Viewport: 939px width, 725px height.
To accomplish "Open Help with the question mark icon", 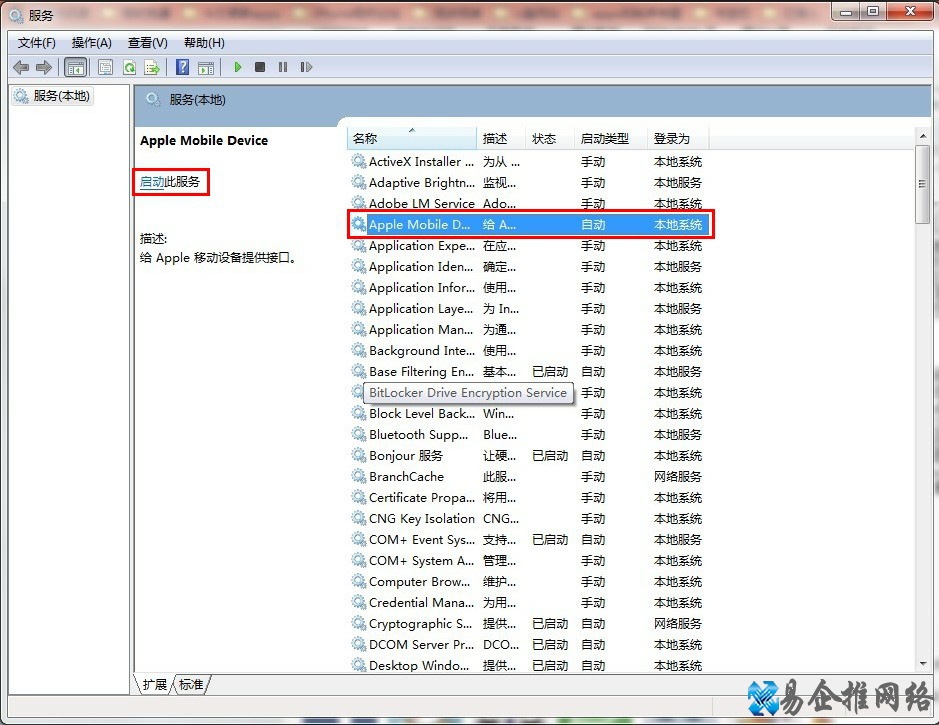I will click(x=182, y=66).
